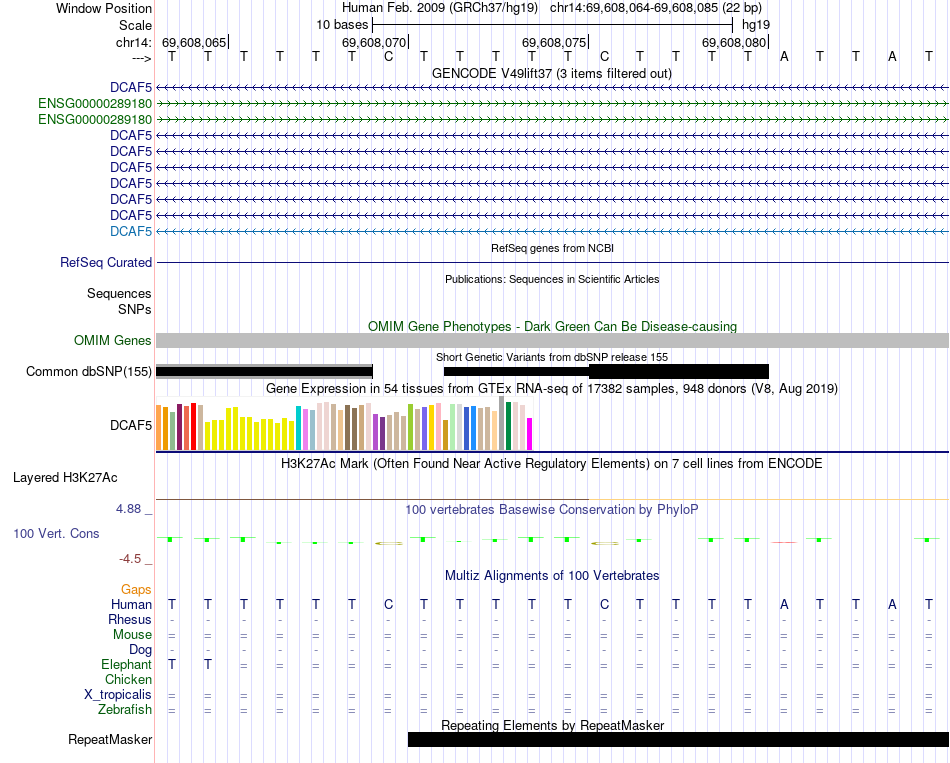Click the gray OMIM Genes bar
Viewport: 950px width, 763px height.
pyautogui.click(x=552, y=340)
